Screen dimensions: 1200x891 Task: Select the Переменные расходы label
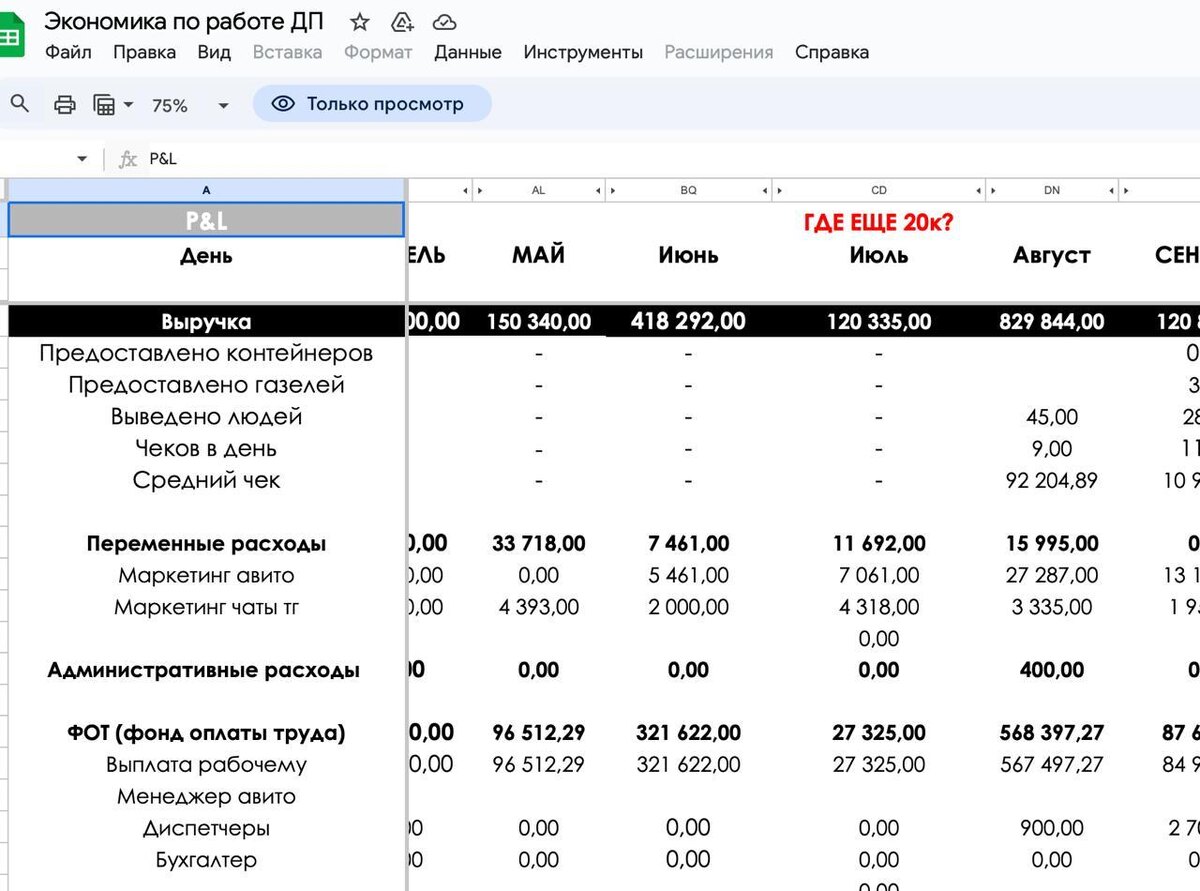tap(206, 544)
